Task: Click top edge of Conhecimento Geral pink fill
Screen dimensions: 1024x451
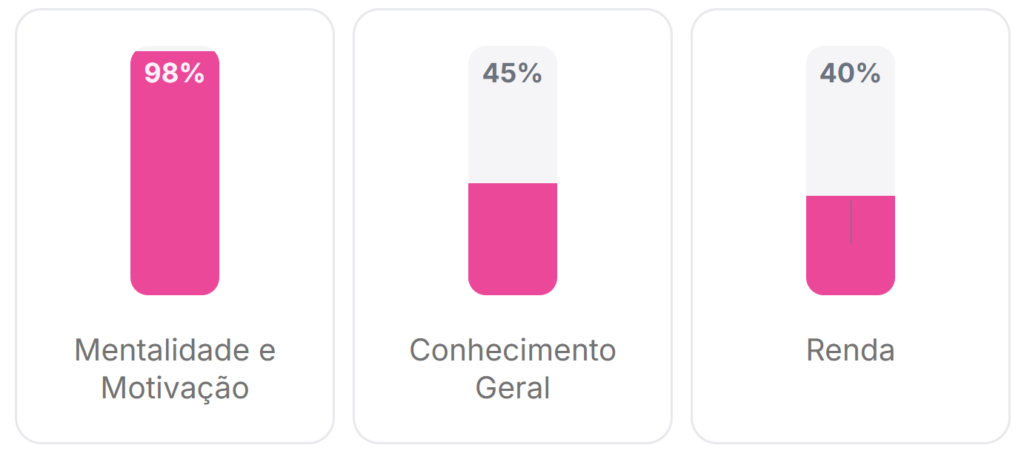Action: point(512,184)
